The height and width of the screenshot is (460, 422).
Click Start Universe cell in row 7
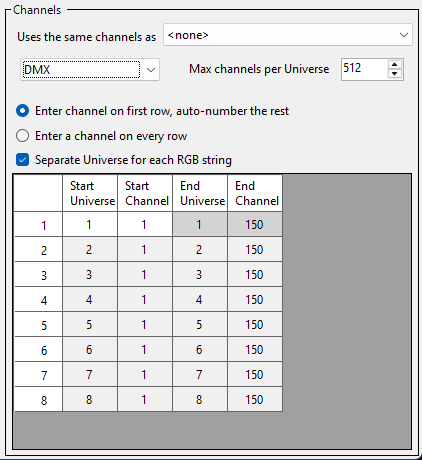[x=90, y=375]
